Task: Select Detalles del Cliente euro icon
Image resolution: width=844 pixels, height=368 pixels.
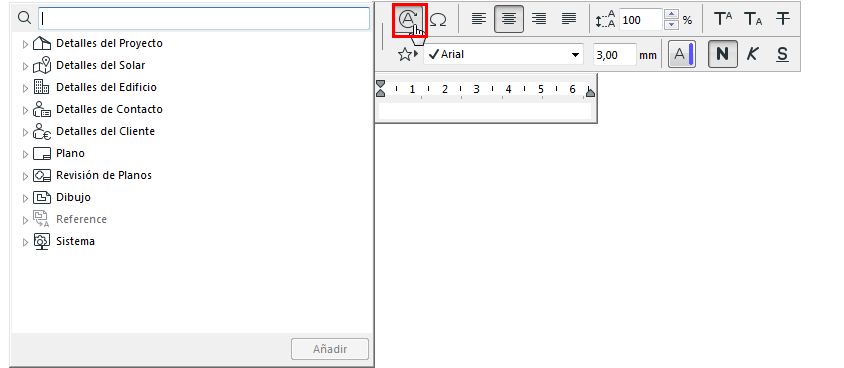Action: tap(41, 131)
